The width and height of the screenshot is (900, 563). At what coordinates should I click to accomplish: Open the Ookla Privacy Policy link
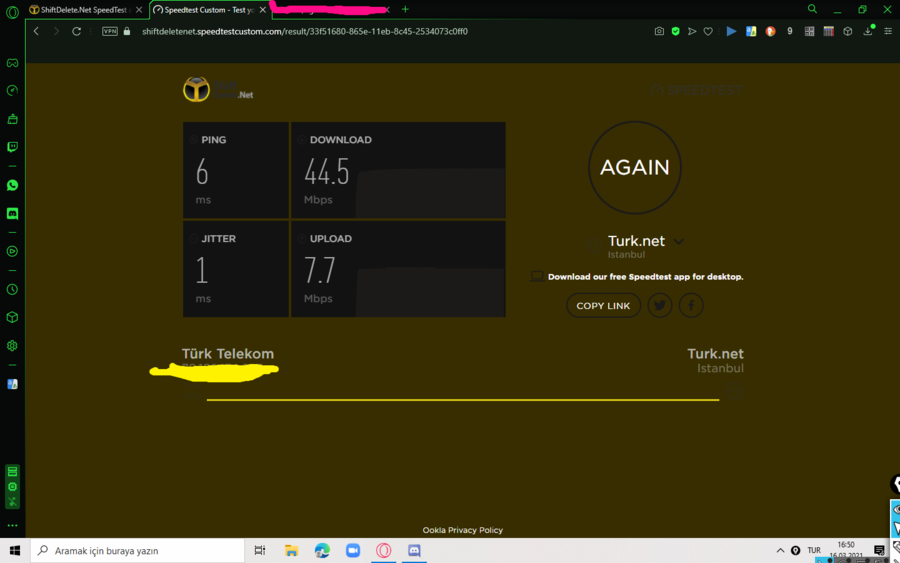coord(463,530)
